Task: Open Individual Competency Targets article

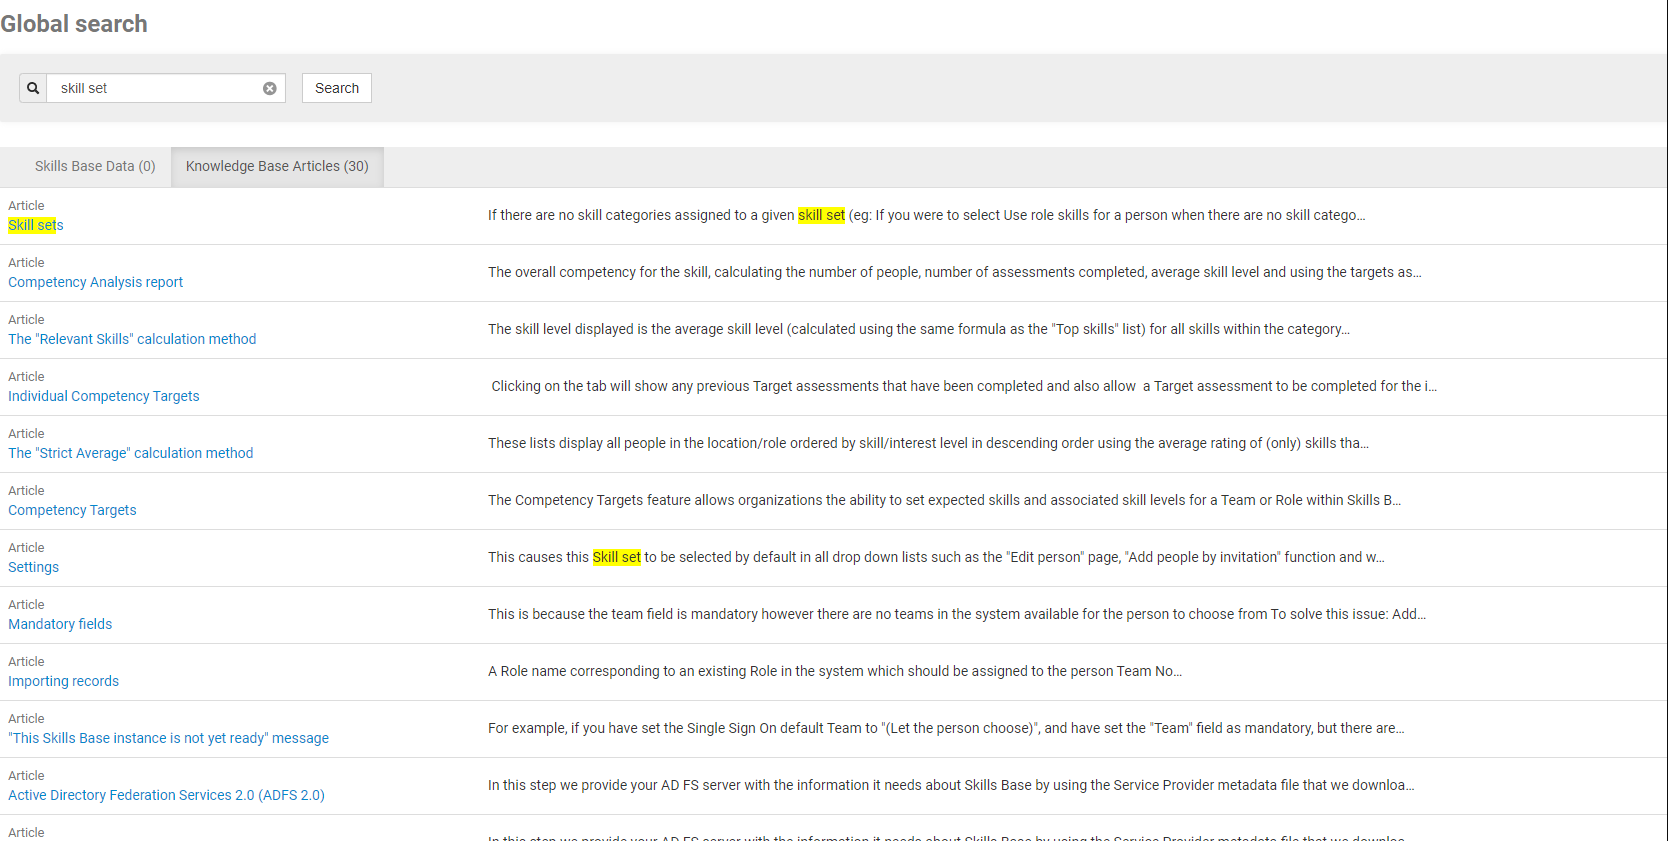Action: pyautogui.click(x=104, y=396)
